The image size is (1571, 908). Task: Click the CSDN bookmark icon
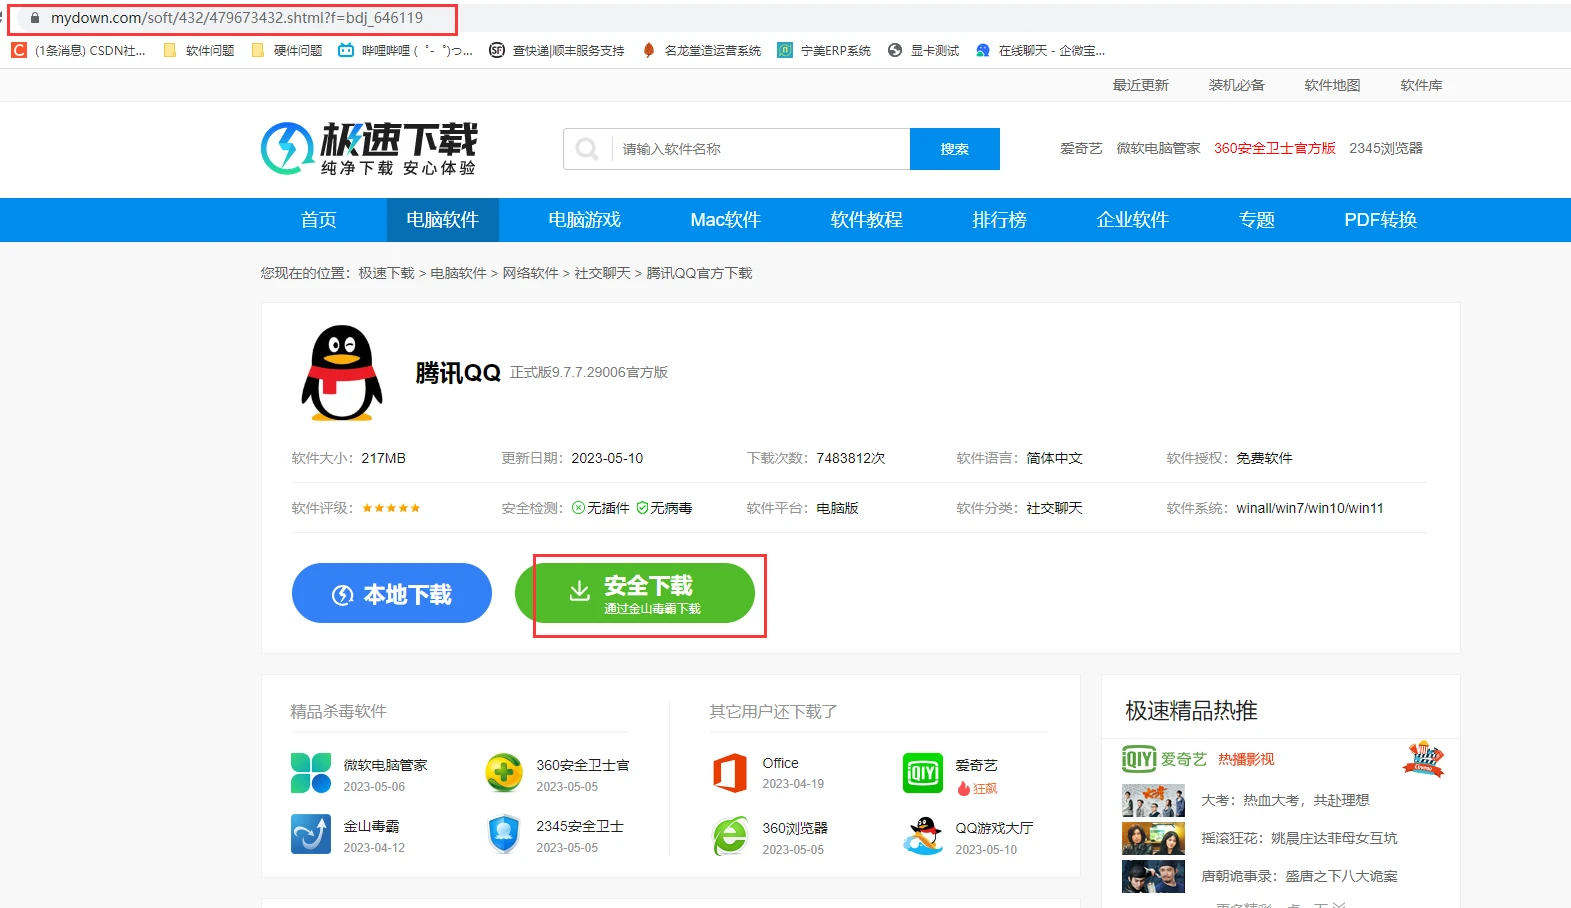pyautogui.click(x=18, y=50)
